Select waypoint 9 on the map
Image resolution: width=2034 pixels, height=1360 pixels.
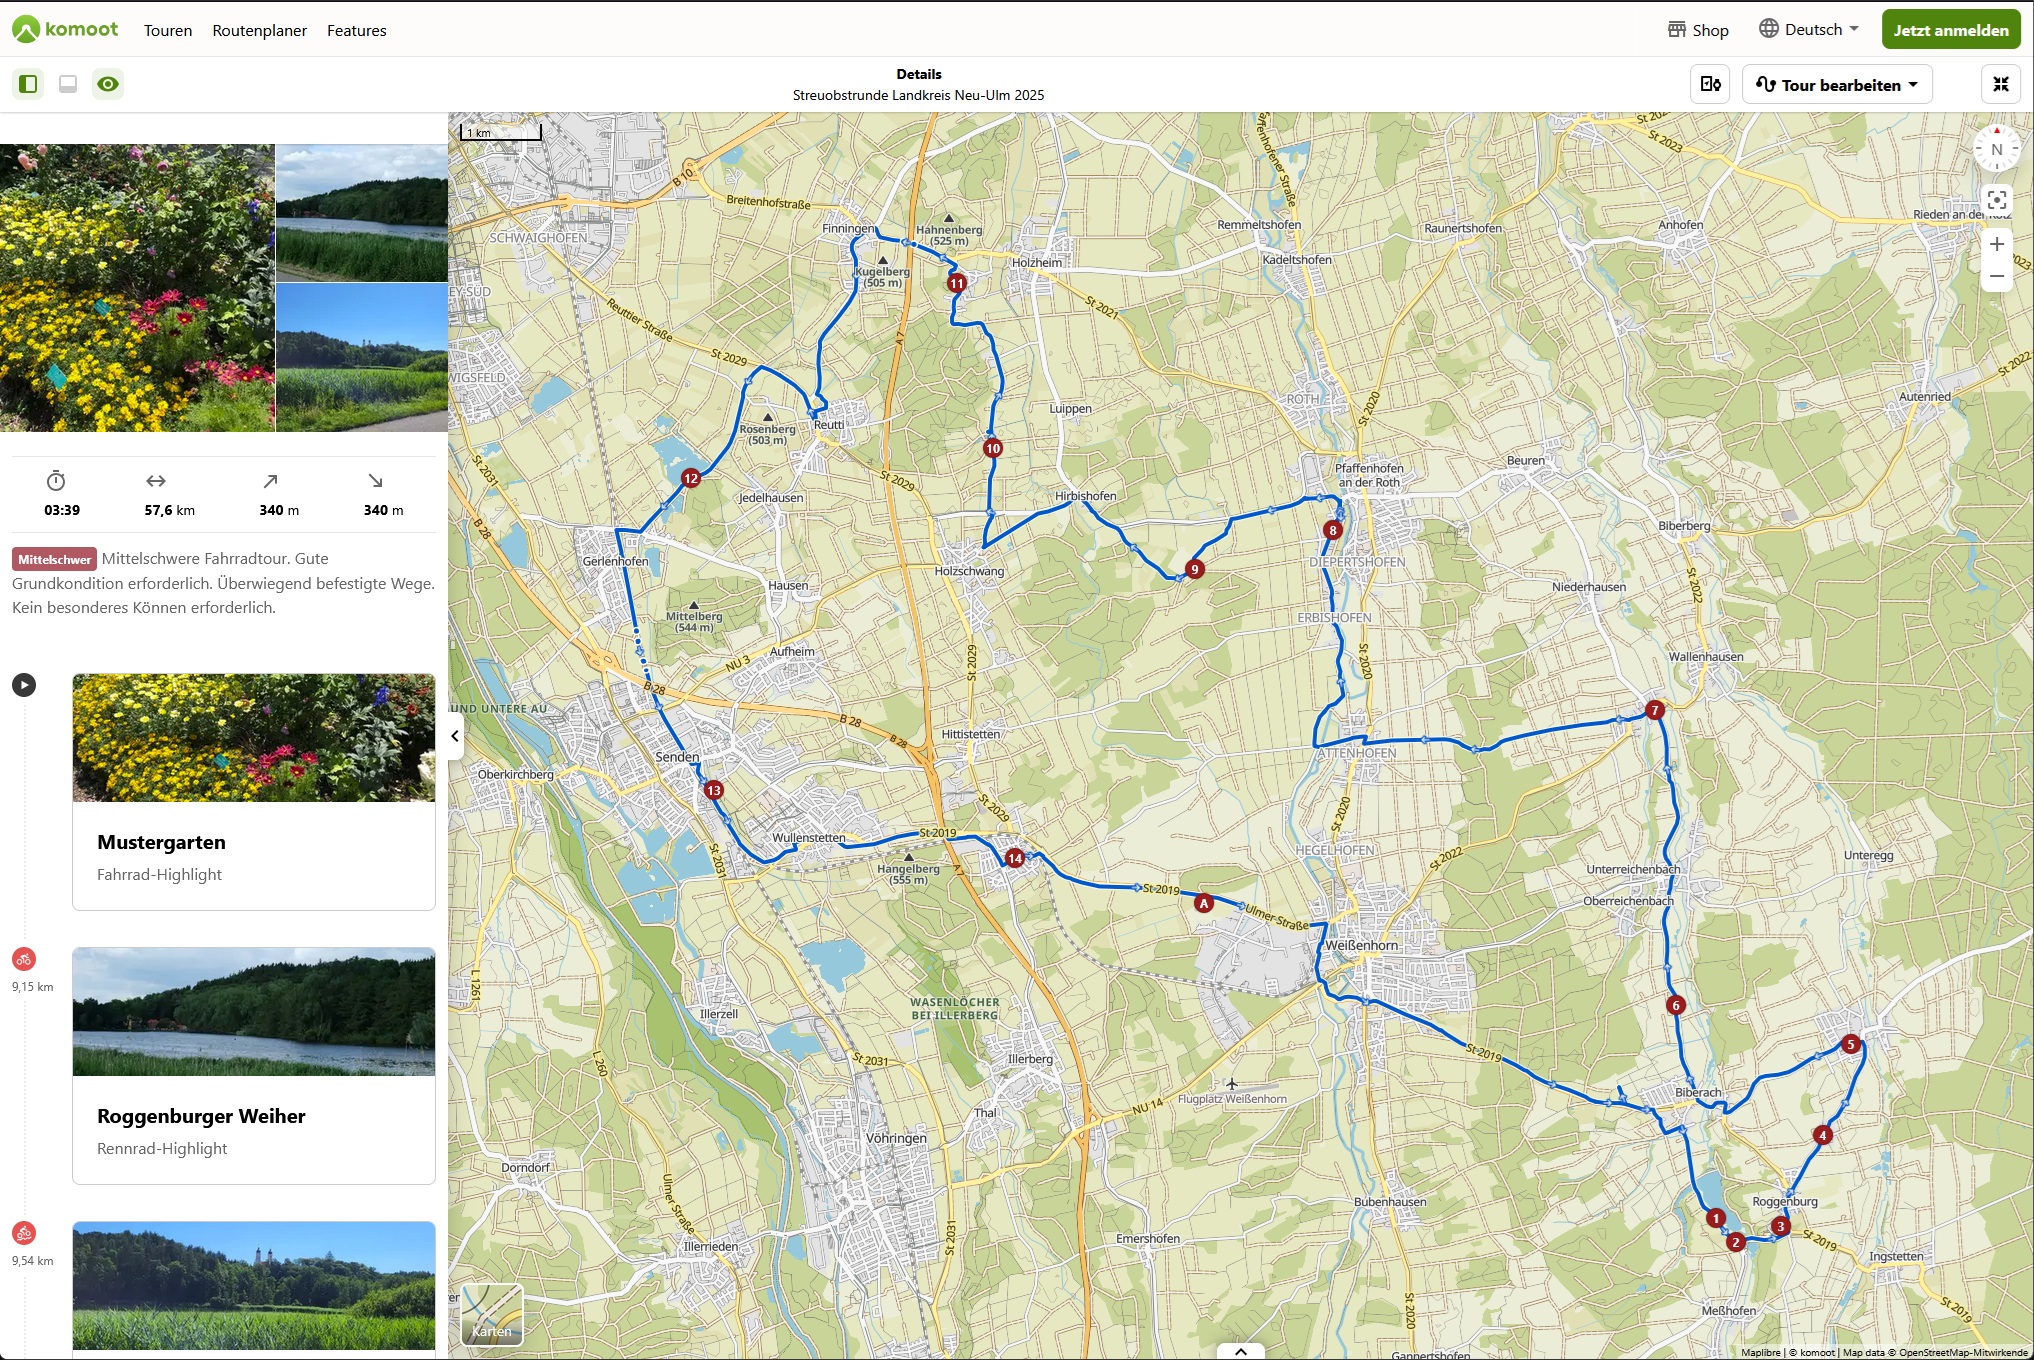tap(1194, 569)
